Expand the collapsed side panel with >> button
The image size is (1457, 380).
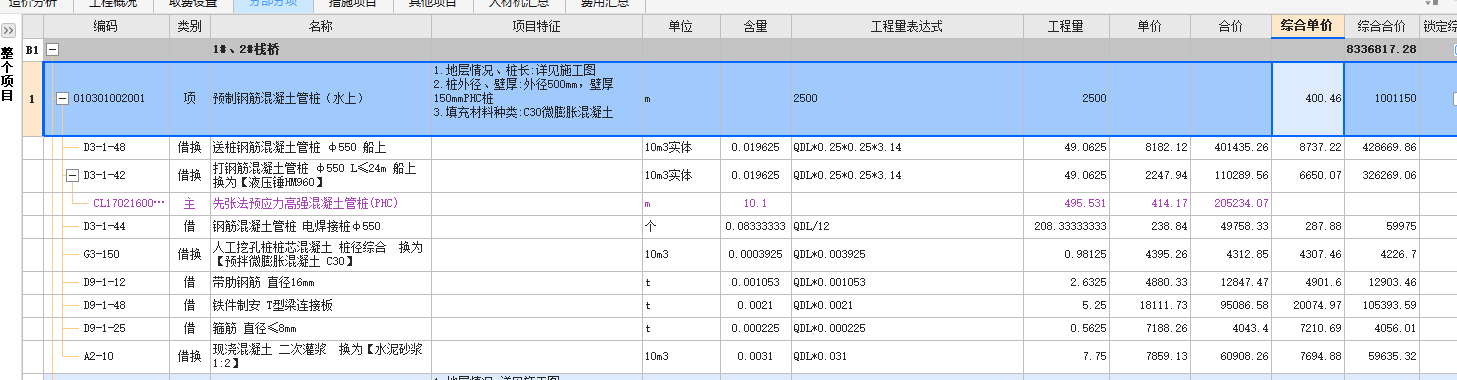click(8, 31)
